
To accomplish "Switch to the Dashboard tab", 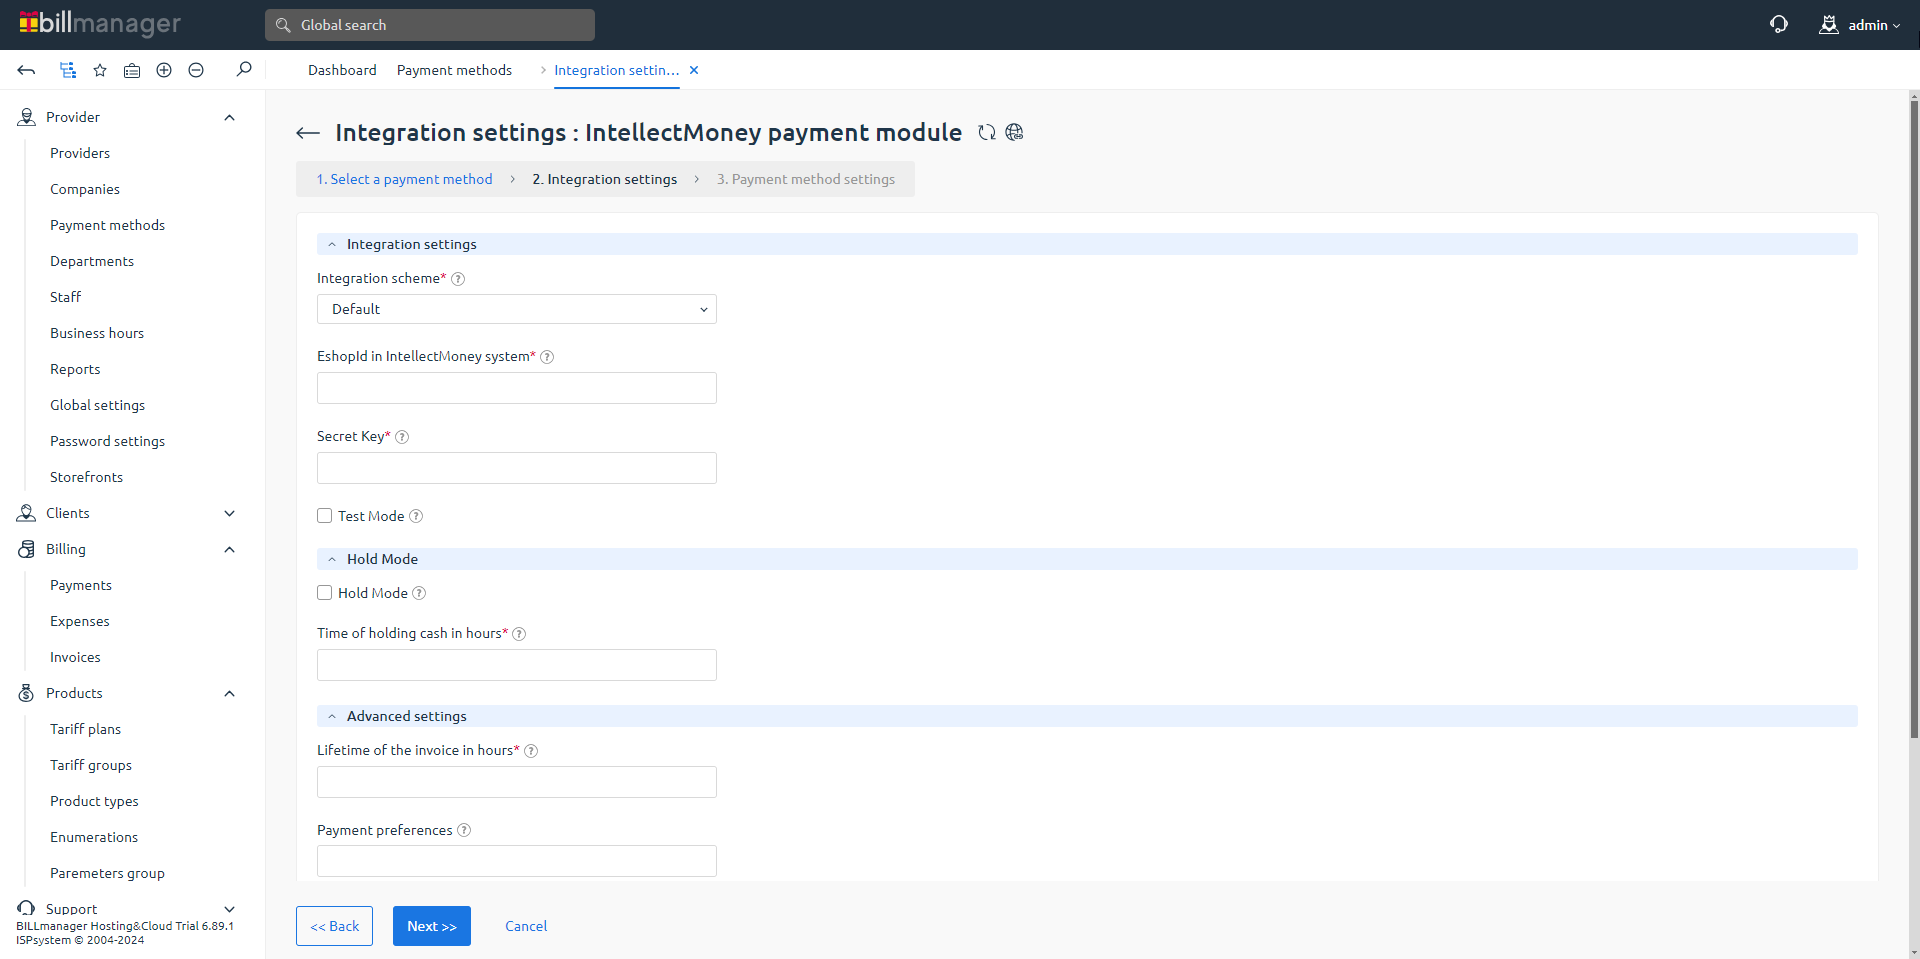I will click(x=342, y=70).
